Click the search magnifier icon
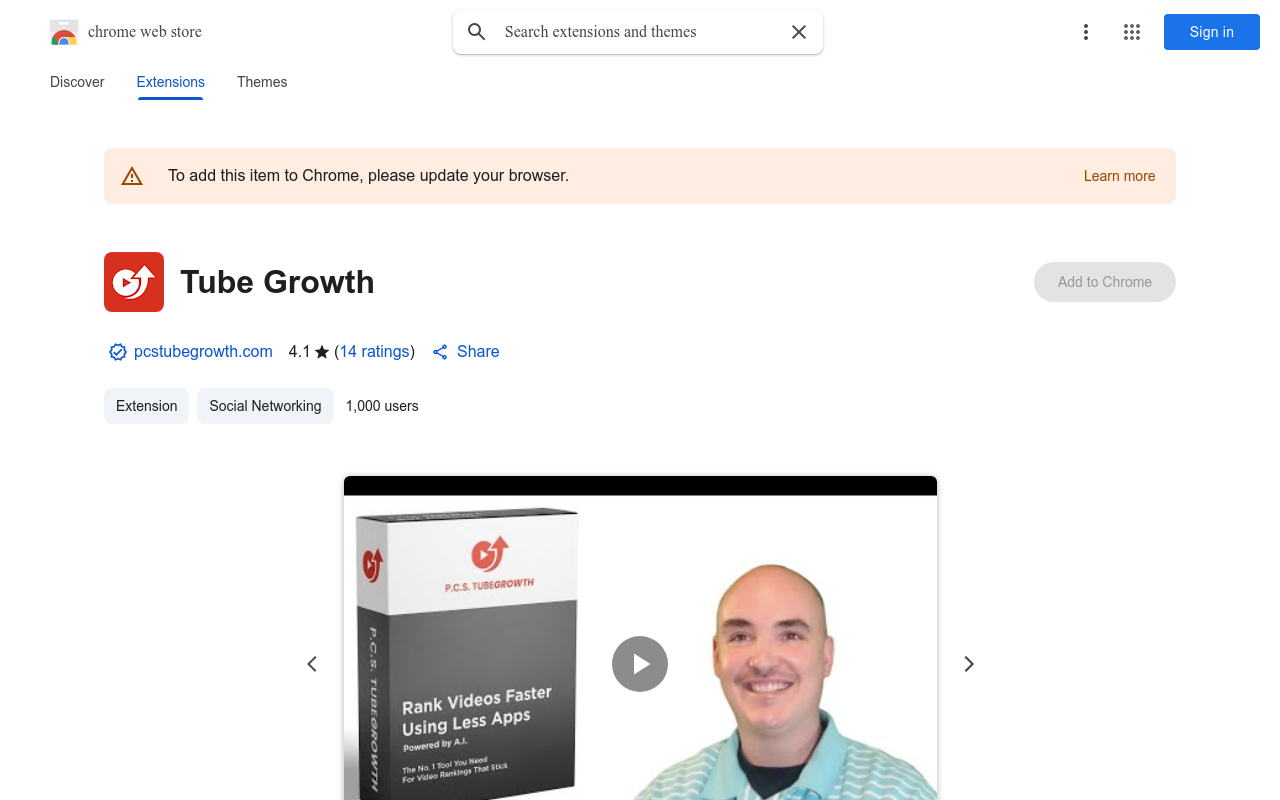 pyautogui.click(x=477, y=32)
